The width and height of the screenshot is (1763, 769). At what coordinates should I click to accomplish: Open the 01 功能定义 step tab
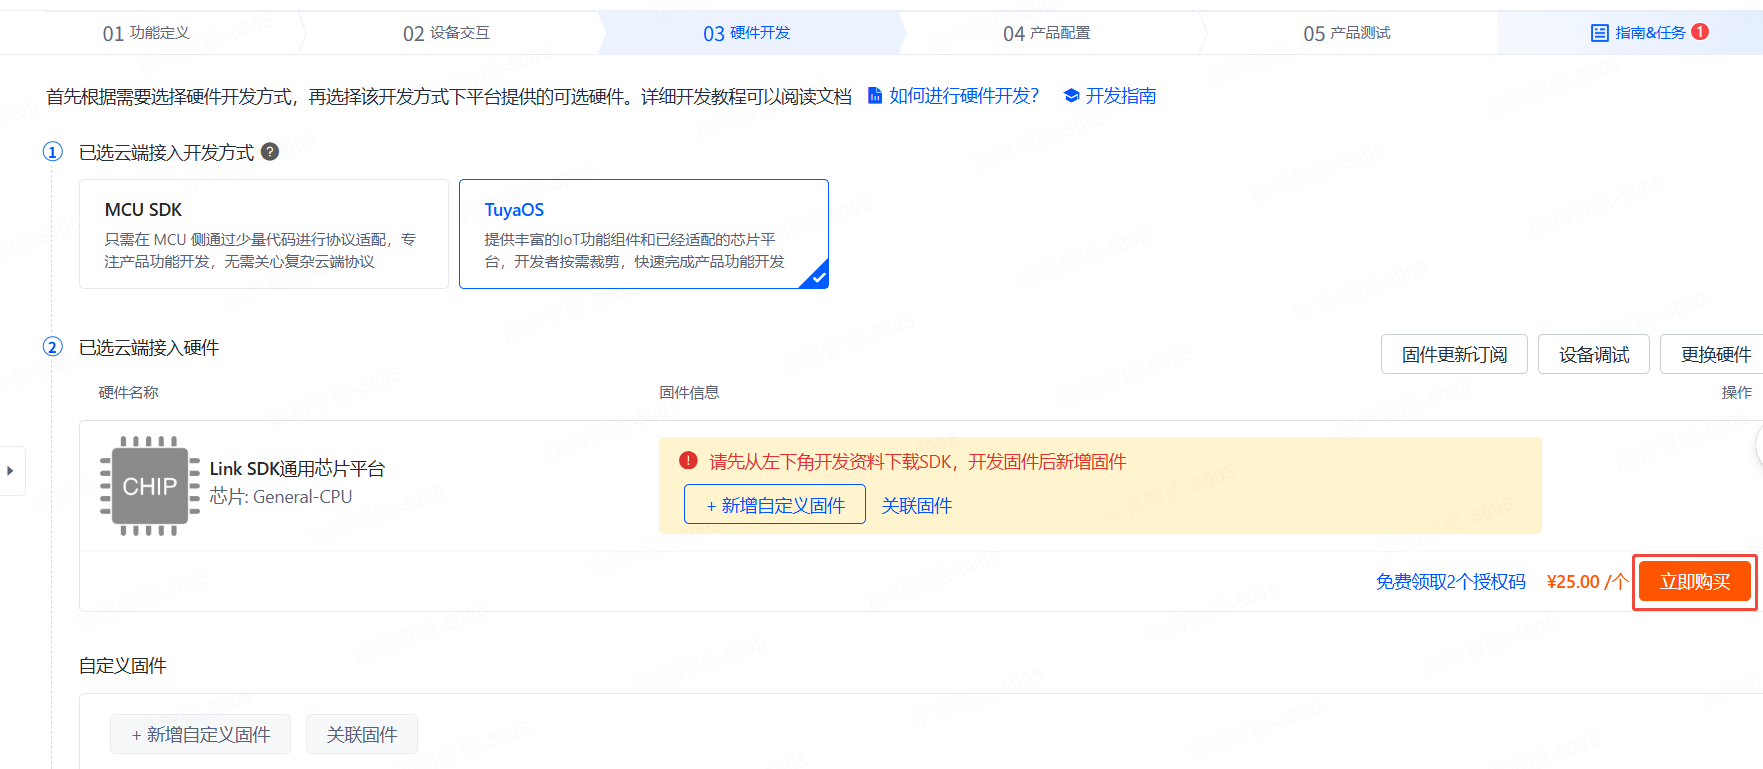tap(147, 33)
